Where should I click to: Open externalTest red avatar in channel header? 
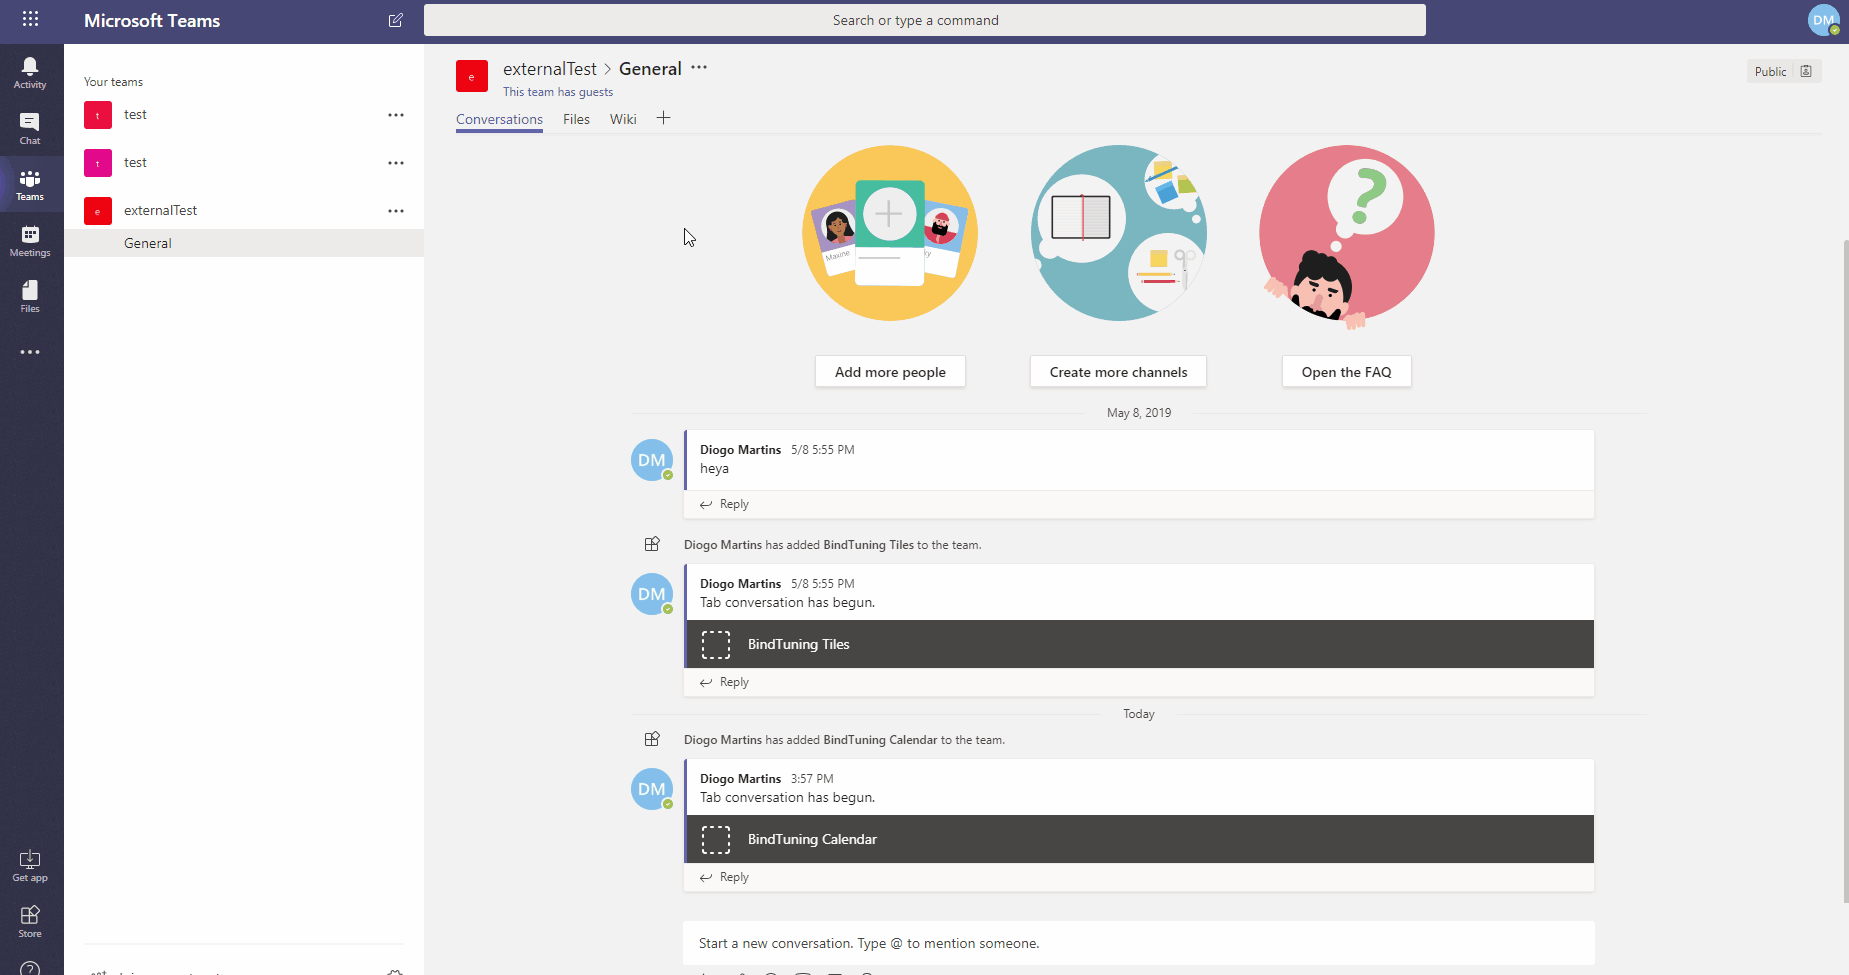click(x=472, y=76)
